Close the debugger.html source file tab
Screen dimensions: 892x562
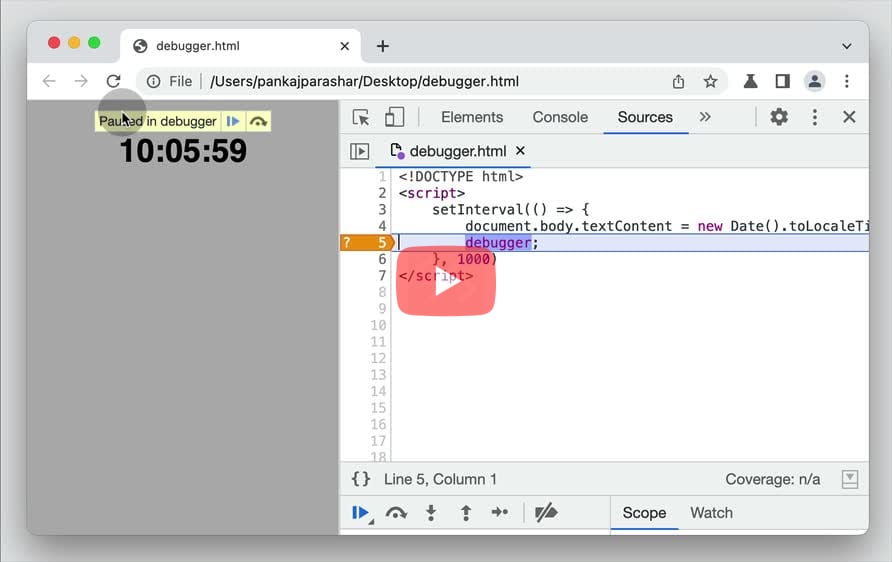[520, 151]
